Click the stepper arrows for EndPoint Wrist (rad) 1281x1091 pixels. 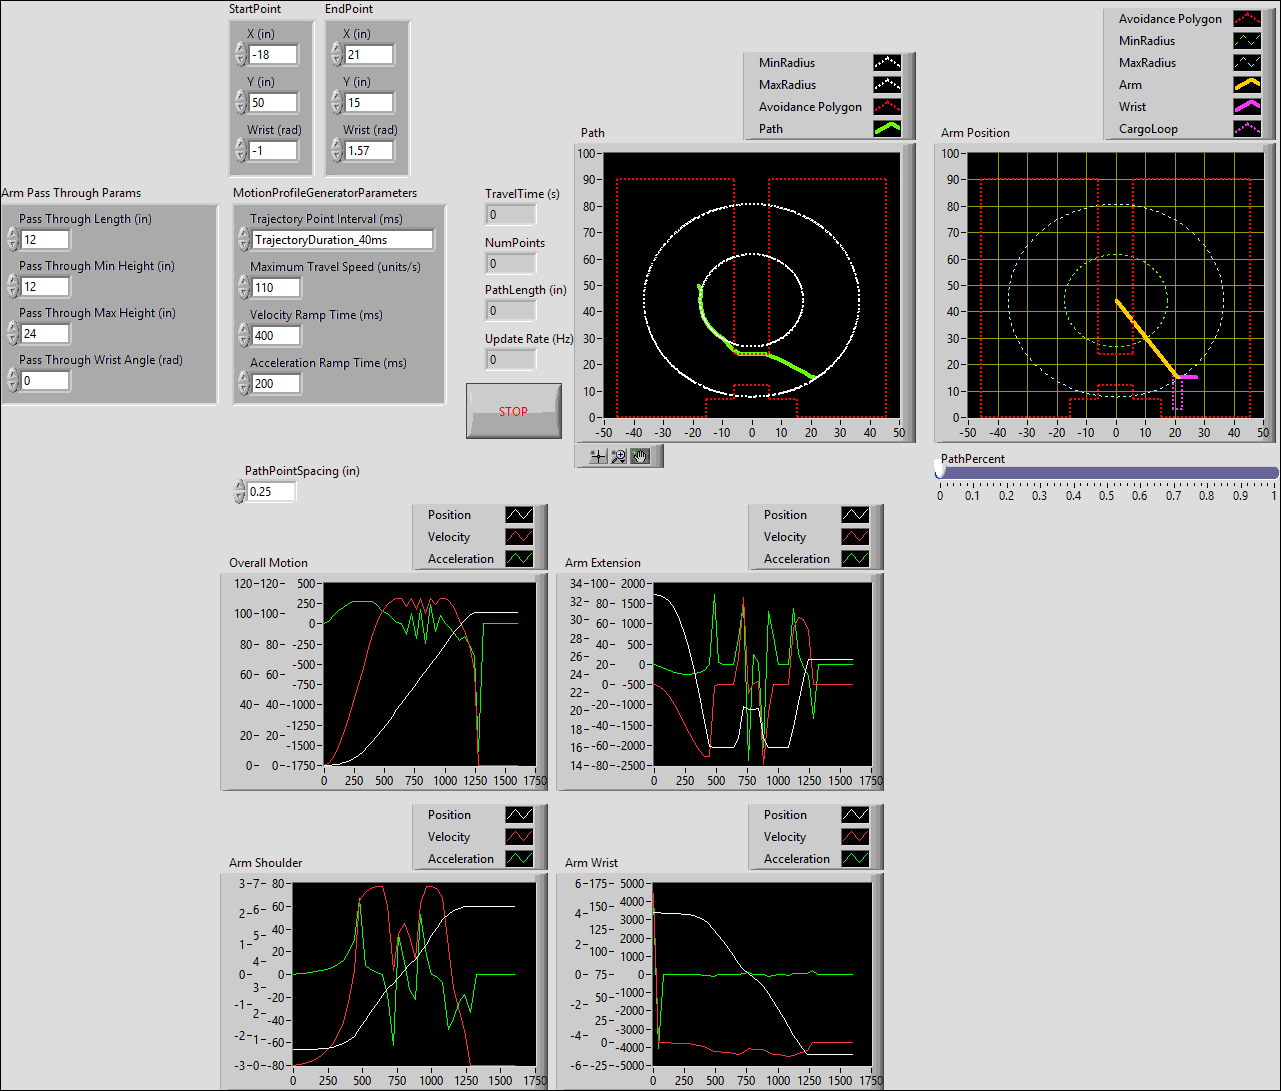click(336, 150)
